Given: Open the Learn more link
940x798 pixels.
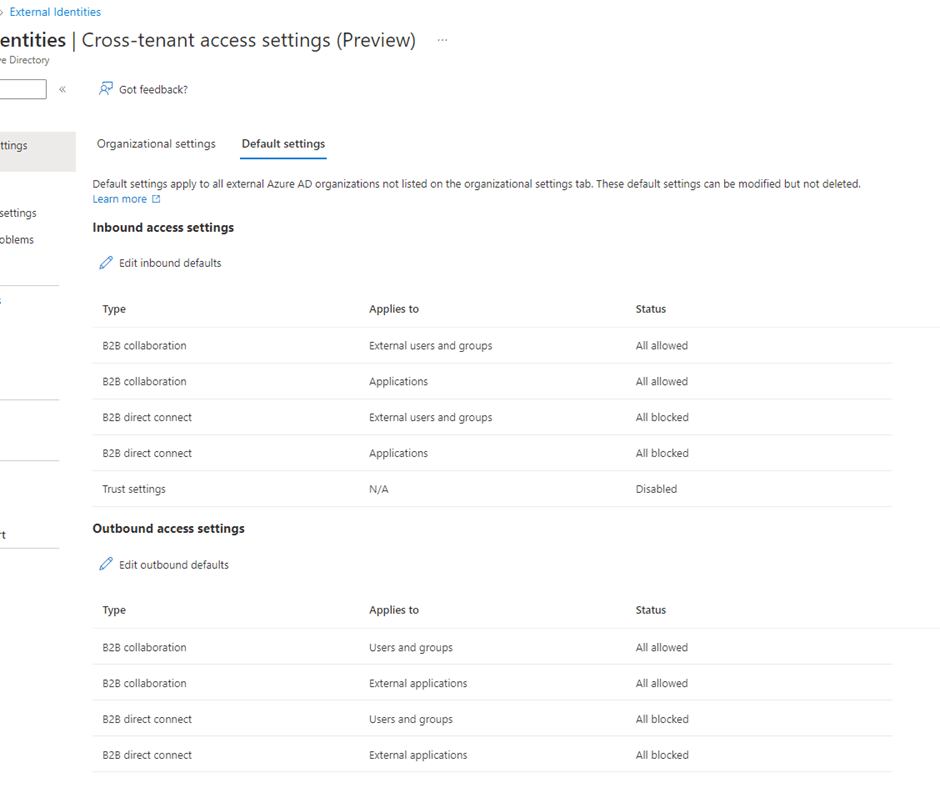Looking at the screenshot, I should 120,199.
